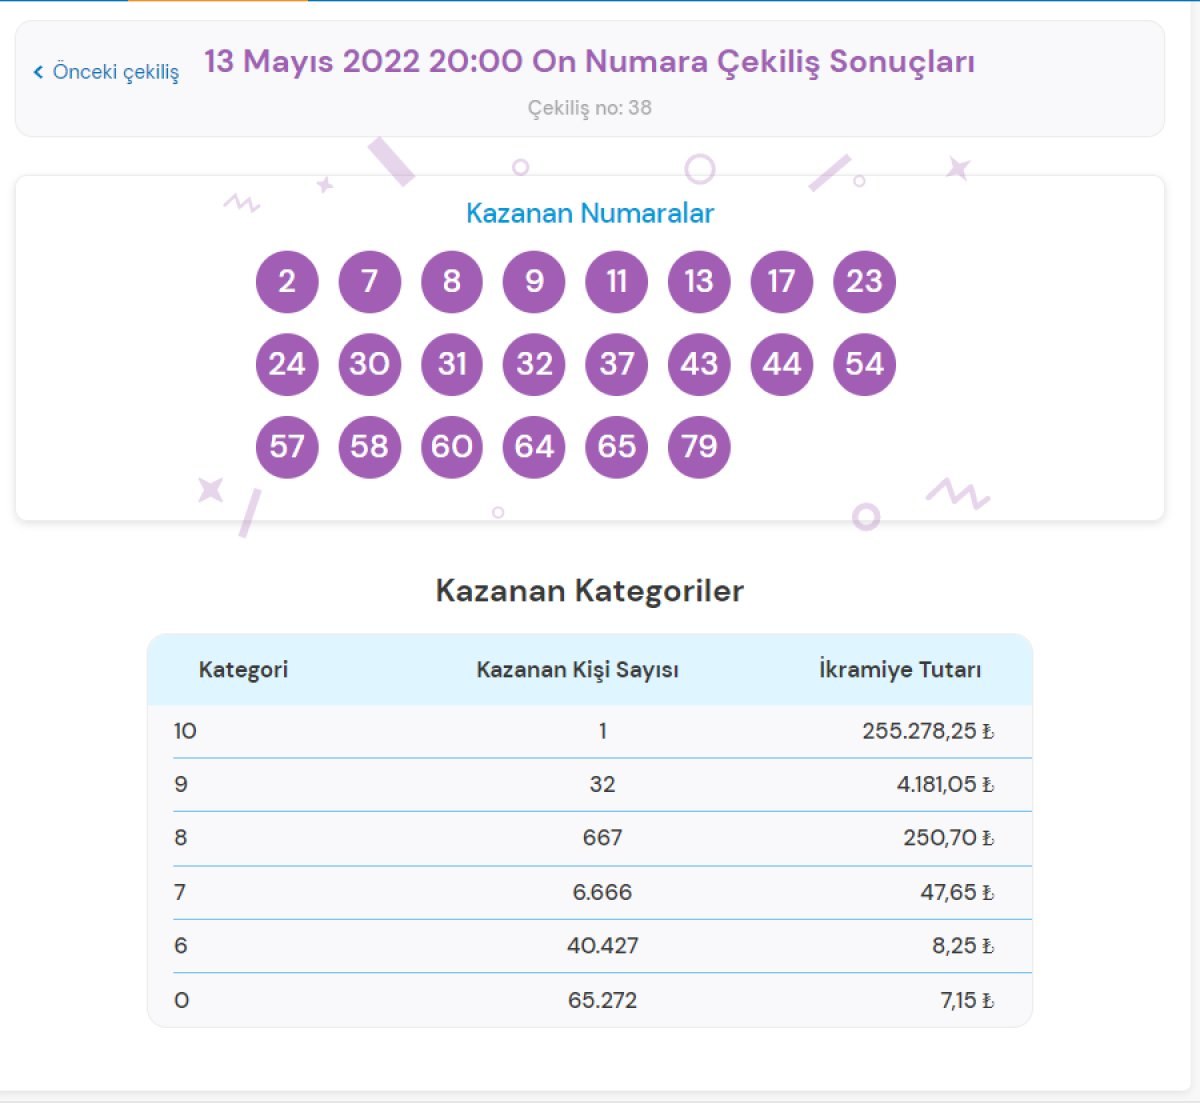Select the prize amount 8,25 ₺
Viewport: 1200px width, 1104px height.
pos(963,946)
